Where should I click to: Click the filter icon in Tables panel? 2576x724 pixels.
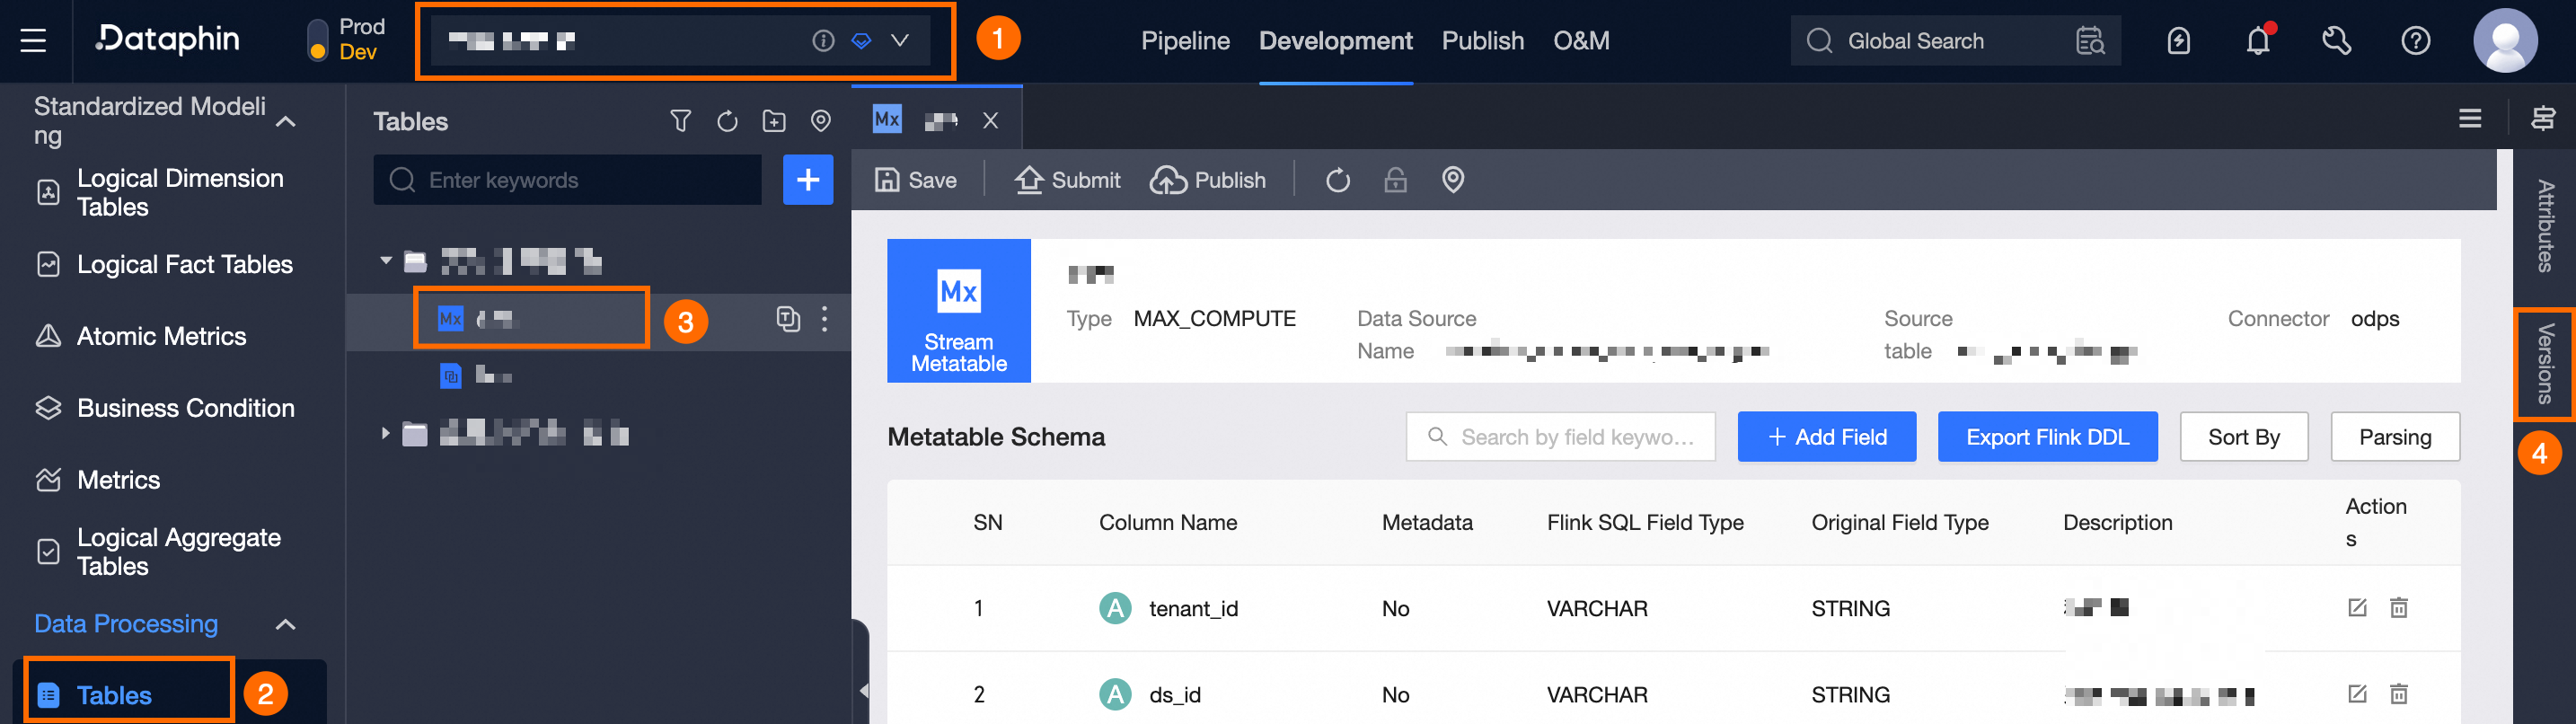[680, 121]
